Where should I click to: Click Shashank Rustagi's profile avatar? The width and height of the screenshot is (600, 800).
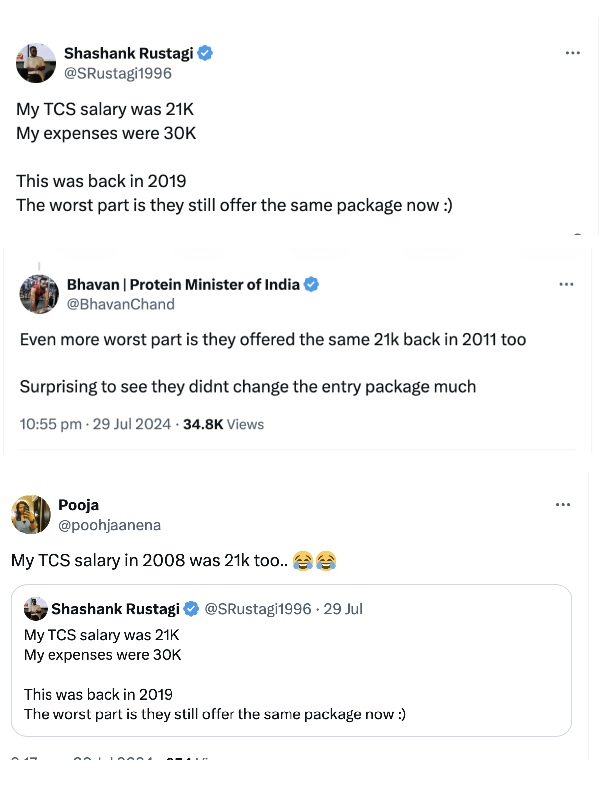[35, 63]
